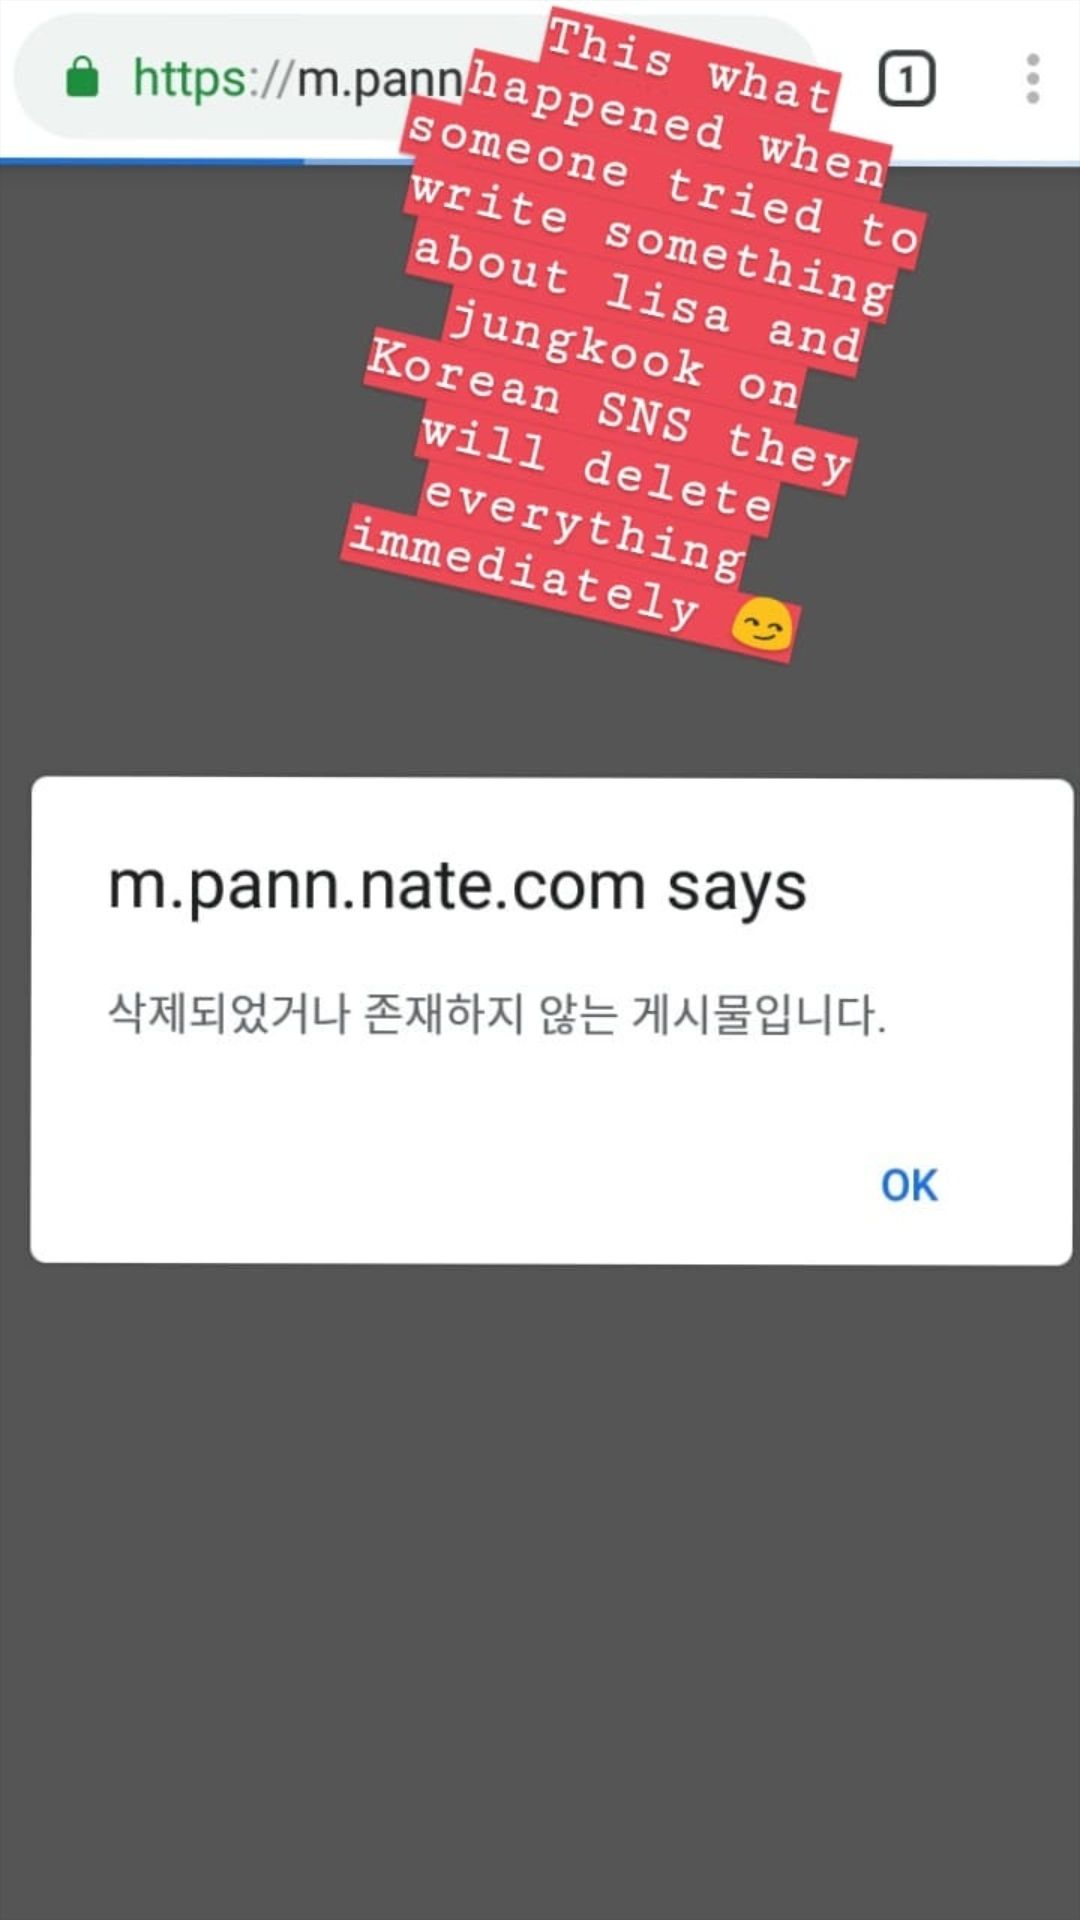1080x1920 pixels.
Task: Tap the smirking face emoji sticker
Action: point(762,626)
